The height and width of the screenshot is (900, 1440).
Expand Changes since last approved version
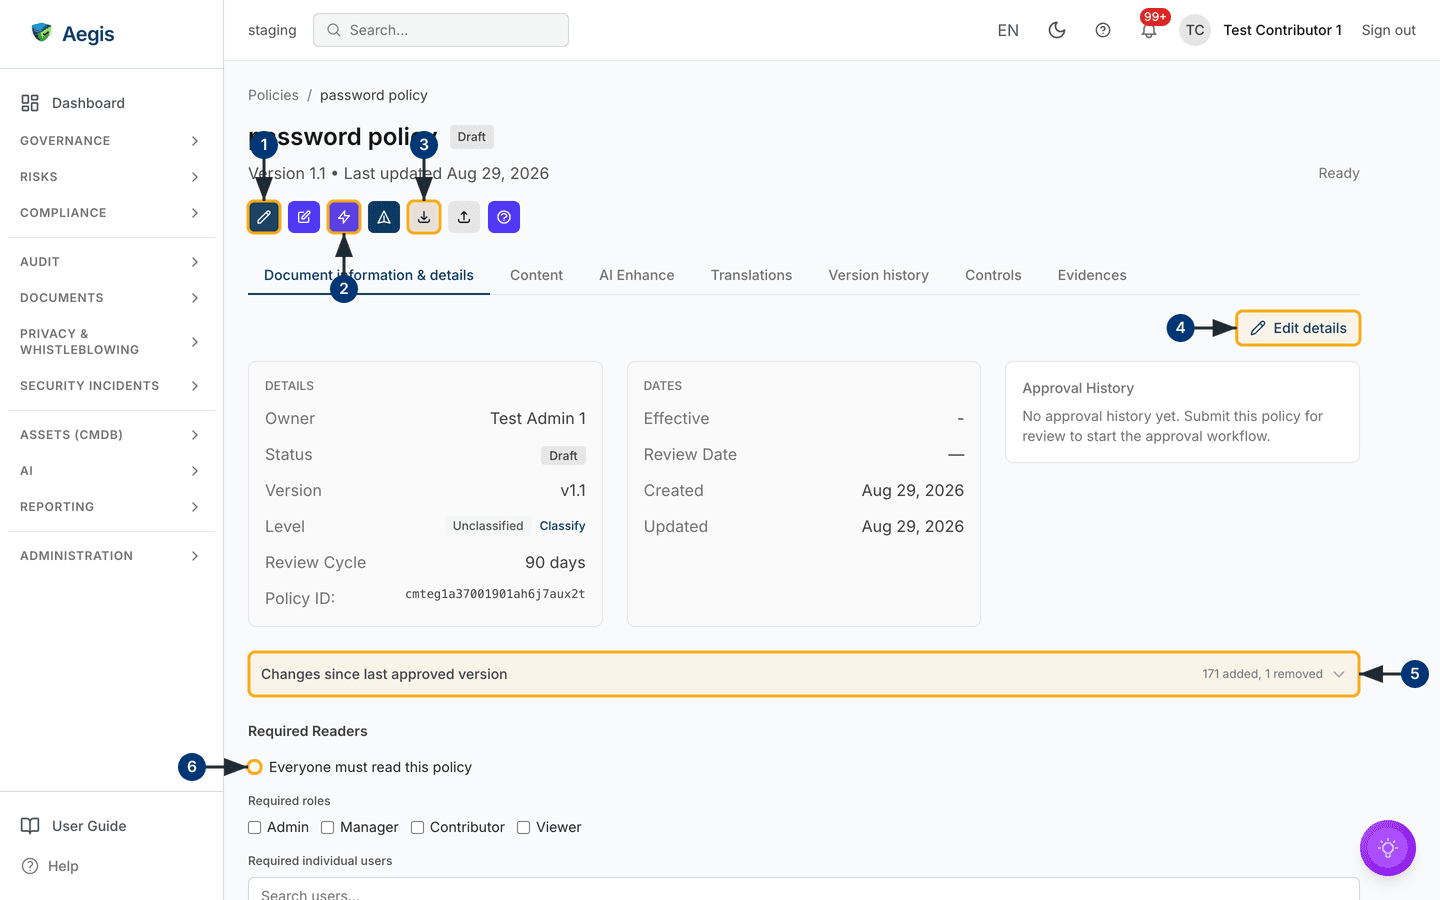click(x=803, y=674)
